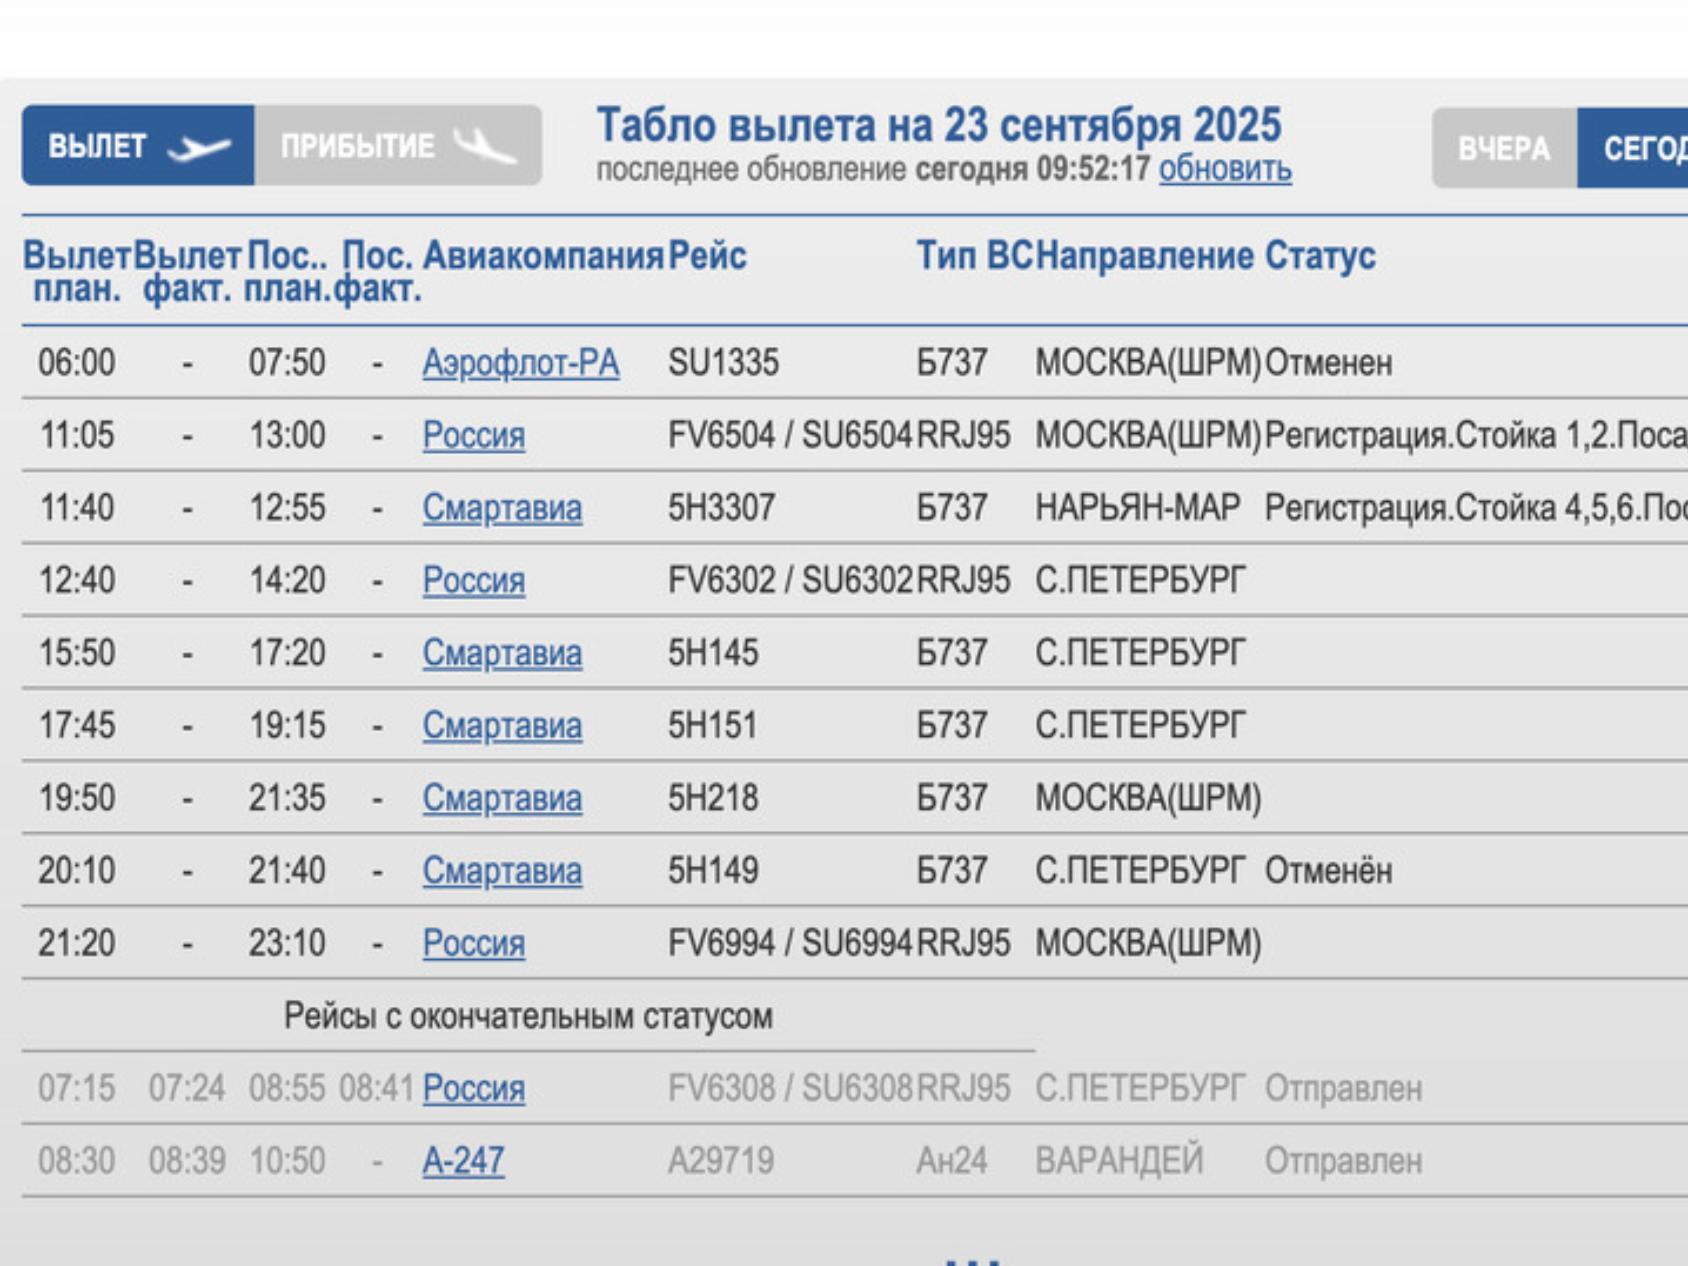Image resolution: width=1688 pixels, height=1266 pixels.
Task: Switch to the ВЧЕРА schedule tab
Action: [x=1503, y=149]
